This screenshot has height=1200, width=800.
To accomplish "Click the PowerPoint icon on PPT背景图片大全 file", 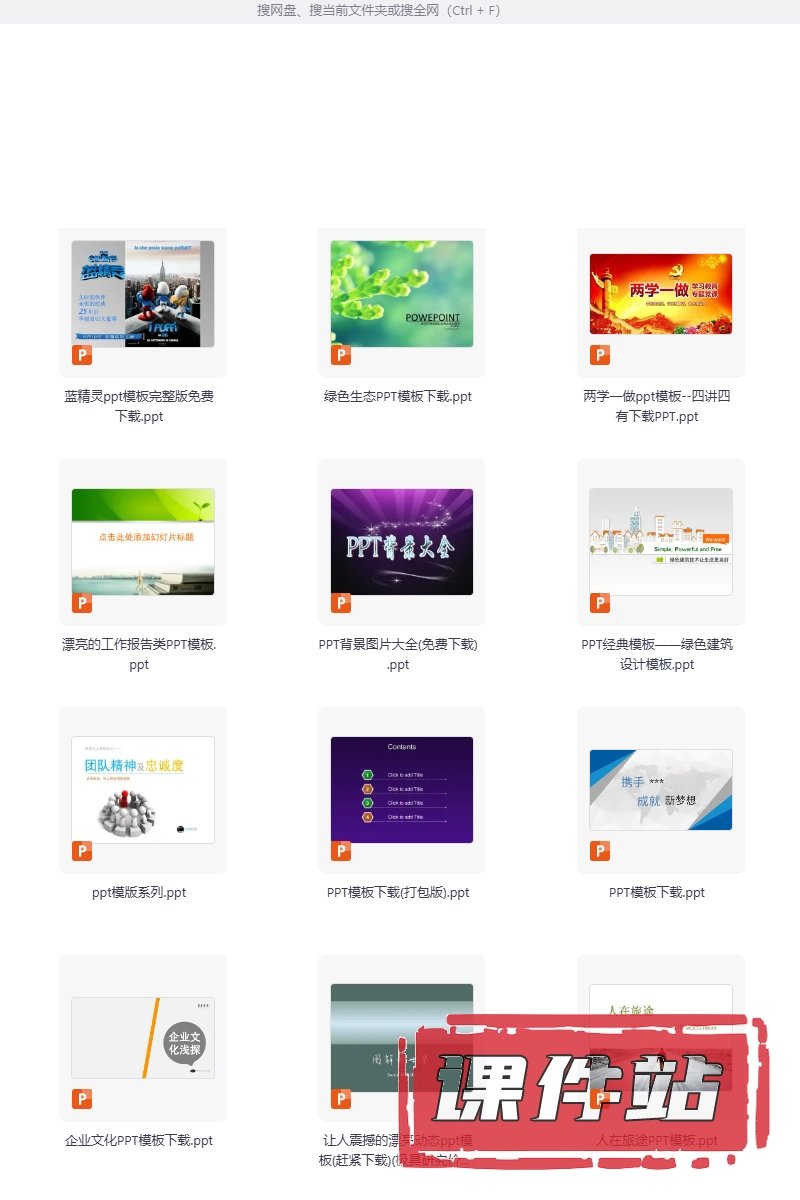I will 341,603.
